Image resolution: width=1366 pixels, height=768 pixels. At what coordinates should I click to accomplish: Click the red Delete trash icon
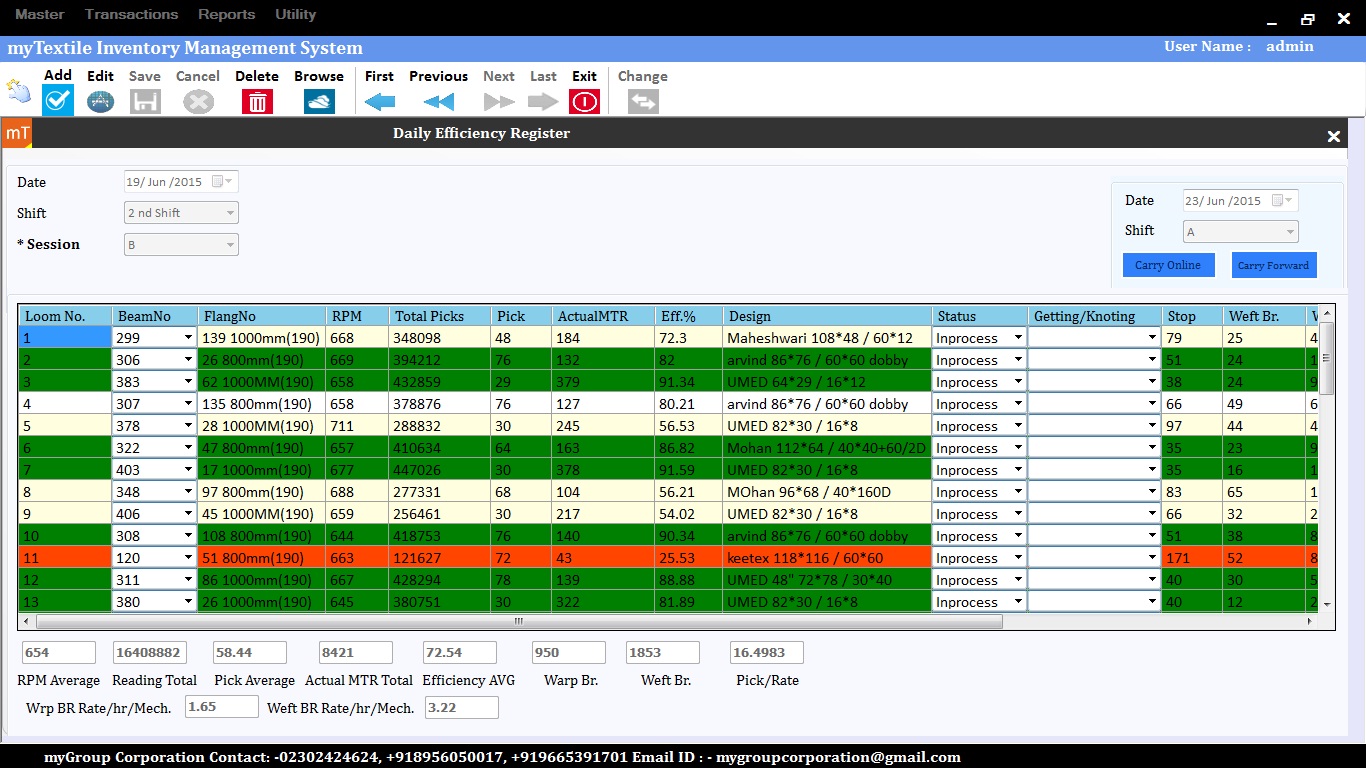point(257,101)
